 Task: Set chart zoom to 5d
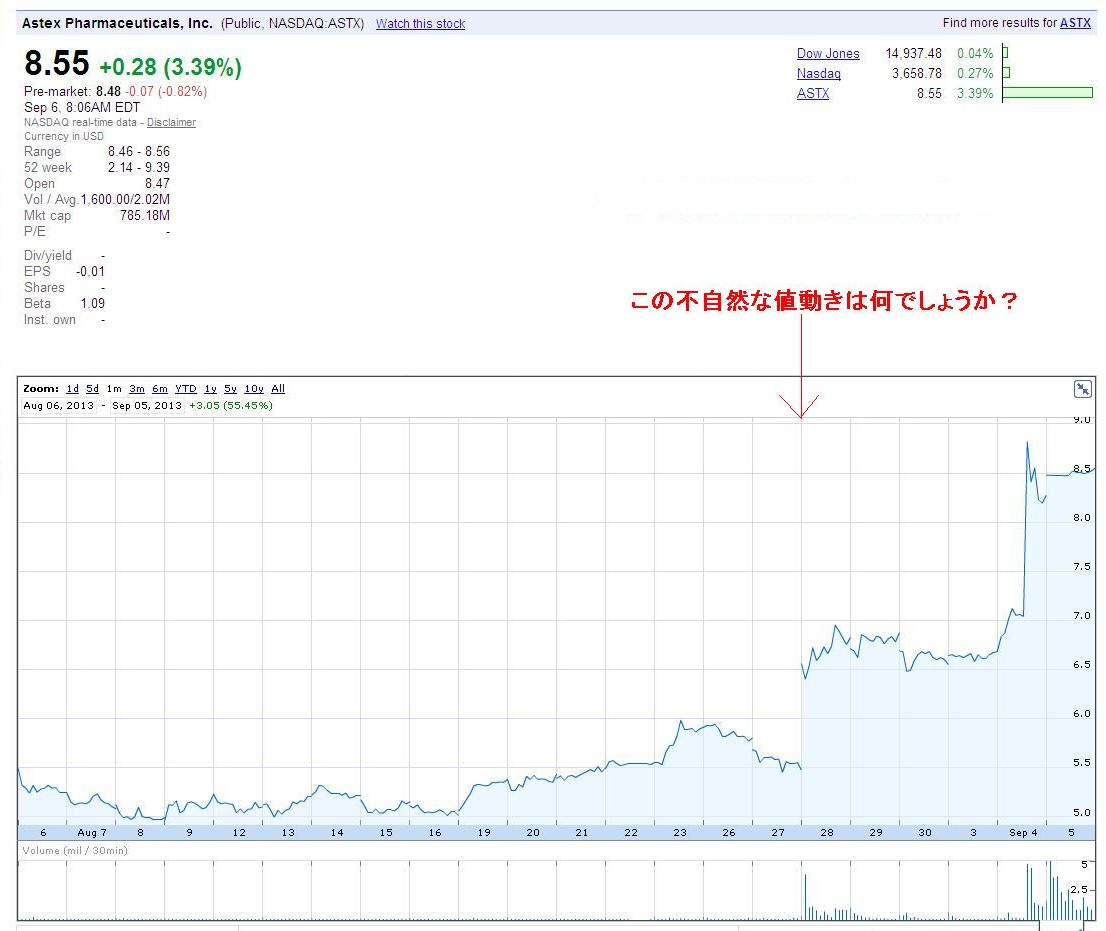[x=92, y=389]
